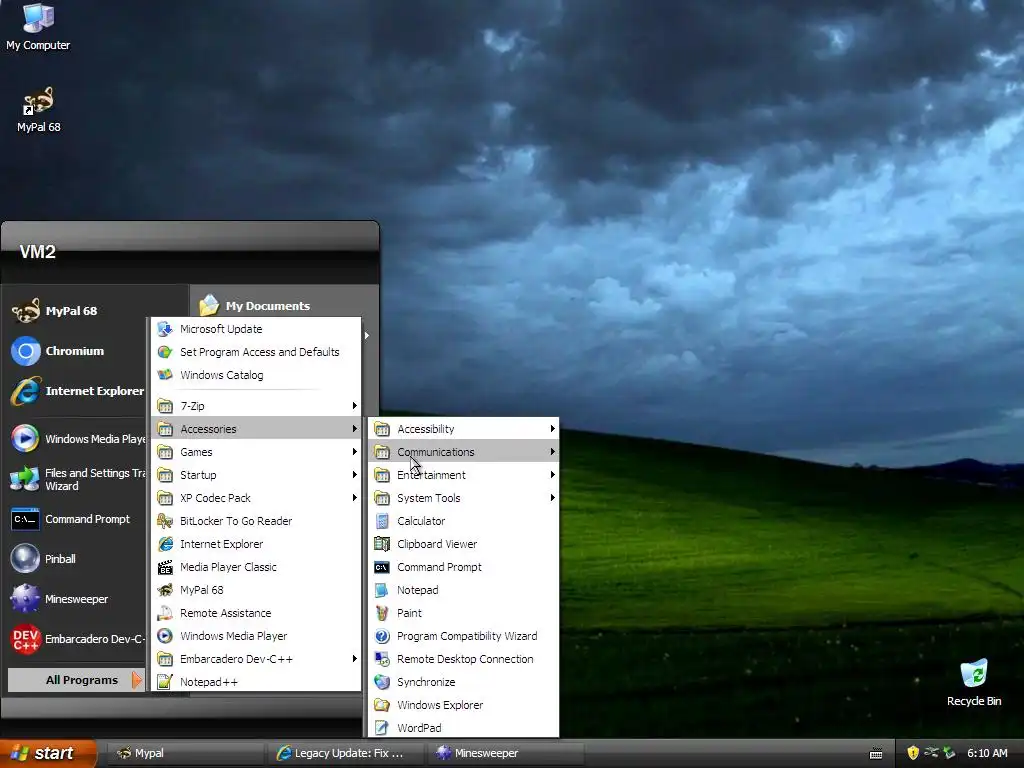Expand the Accessibility submenu
The image size is (1024, 768).
coord(464,429)
